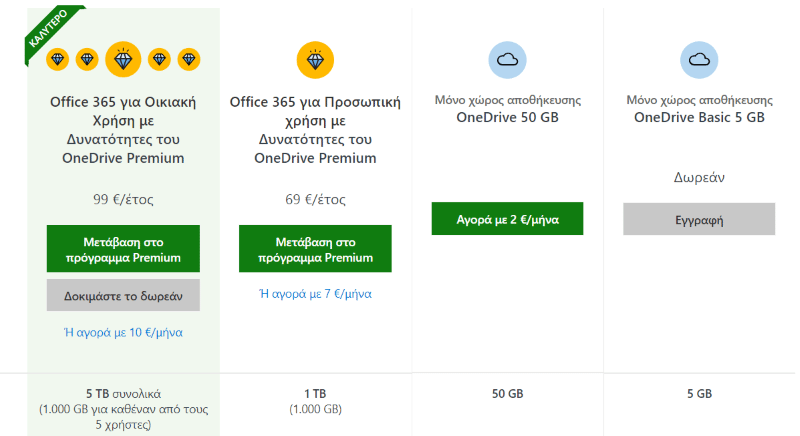800x436 pixels.
Task: Click the Δοκιμάστε το δωρεάν button
Action: point(123,295)
